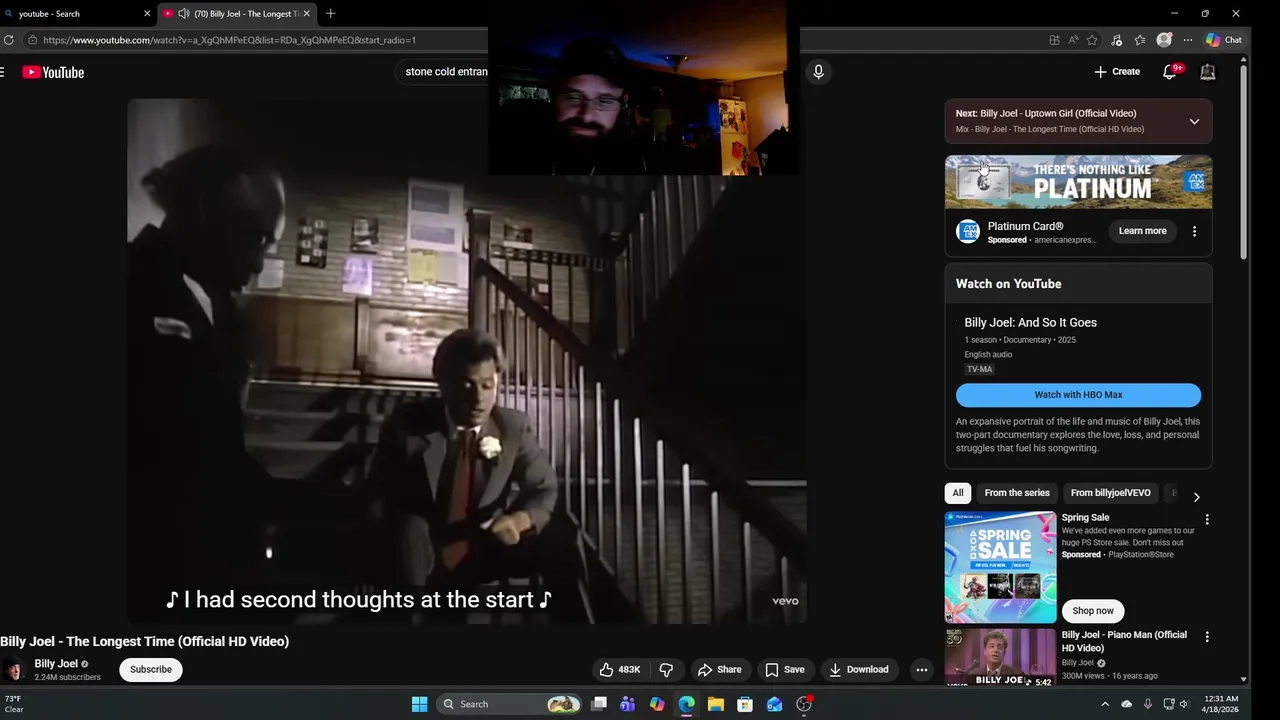The width and height of the screenshot is (1280, 720).
Task: Open Outlook from the taskbar
Action: coord(775,704)
